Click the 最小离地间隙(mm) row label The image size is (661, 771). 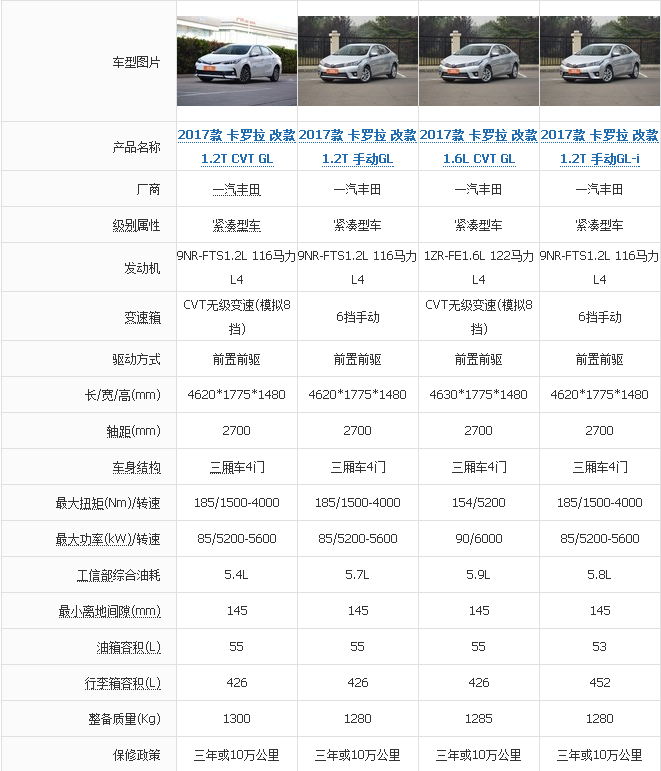[110, 611]
